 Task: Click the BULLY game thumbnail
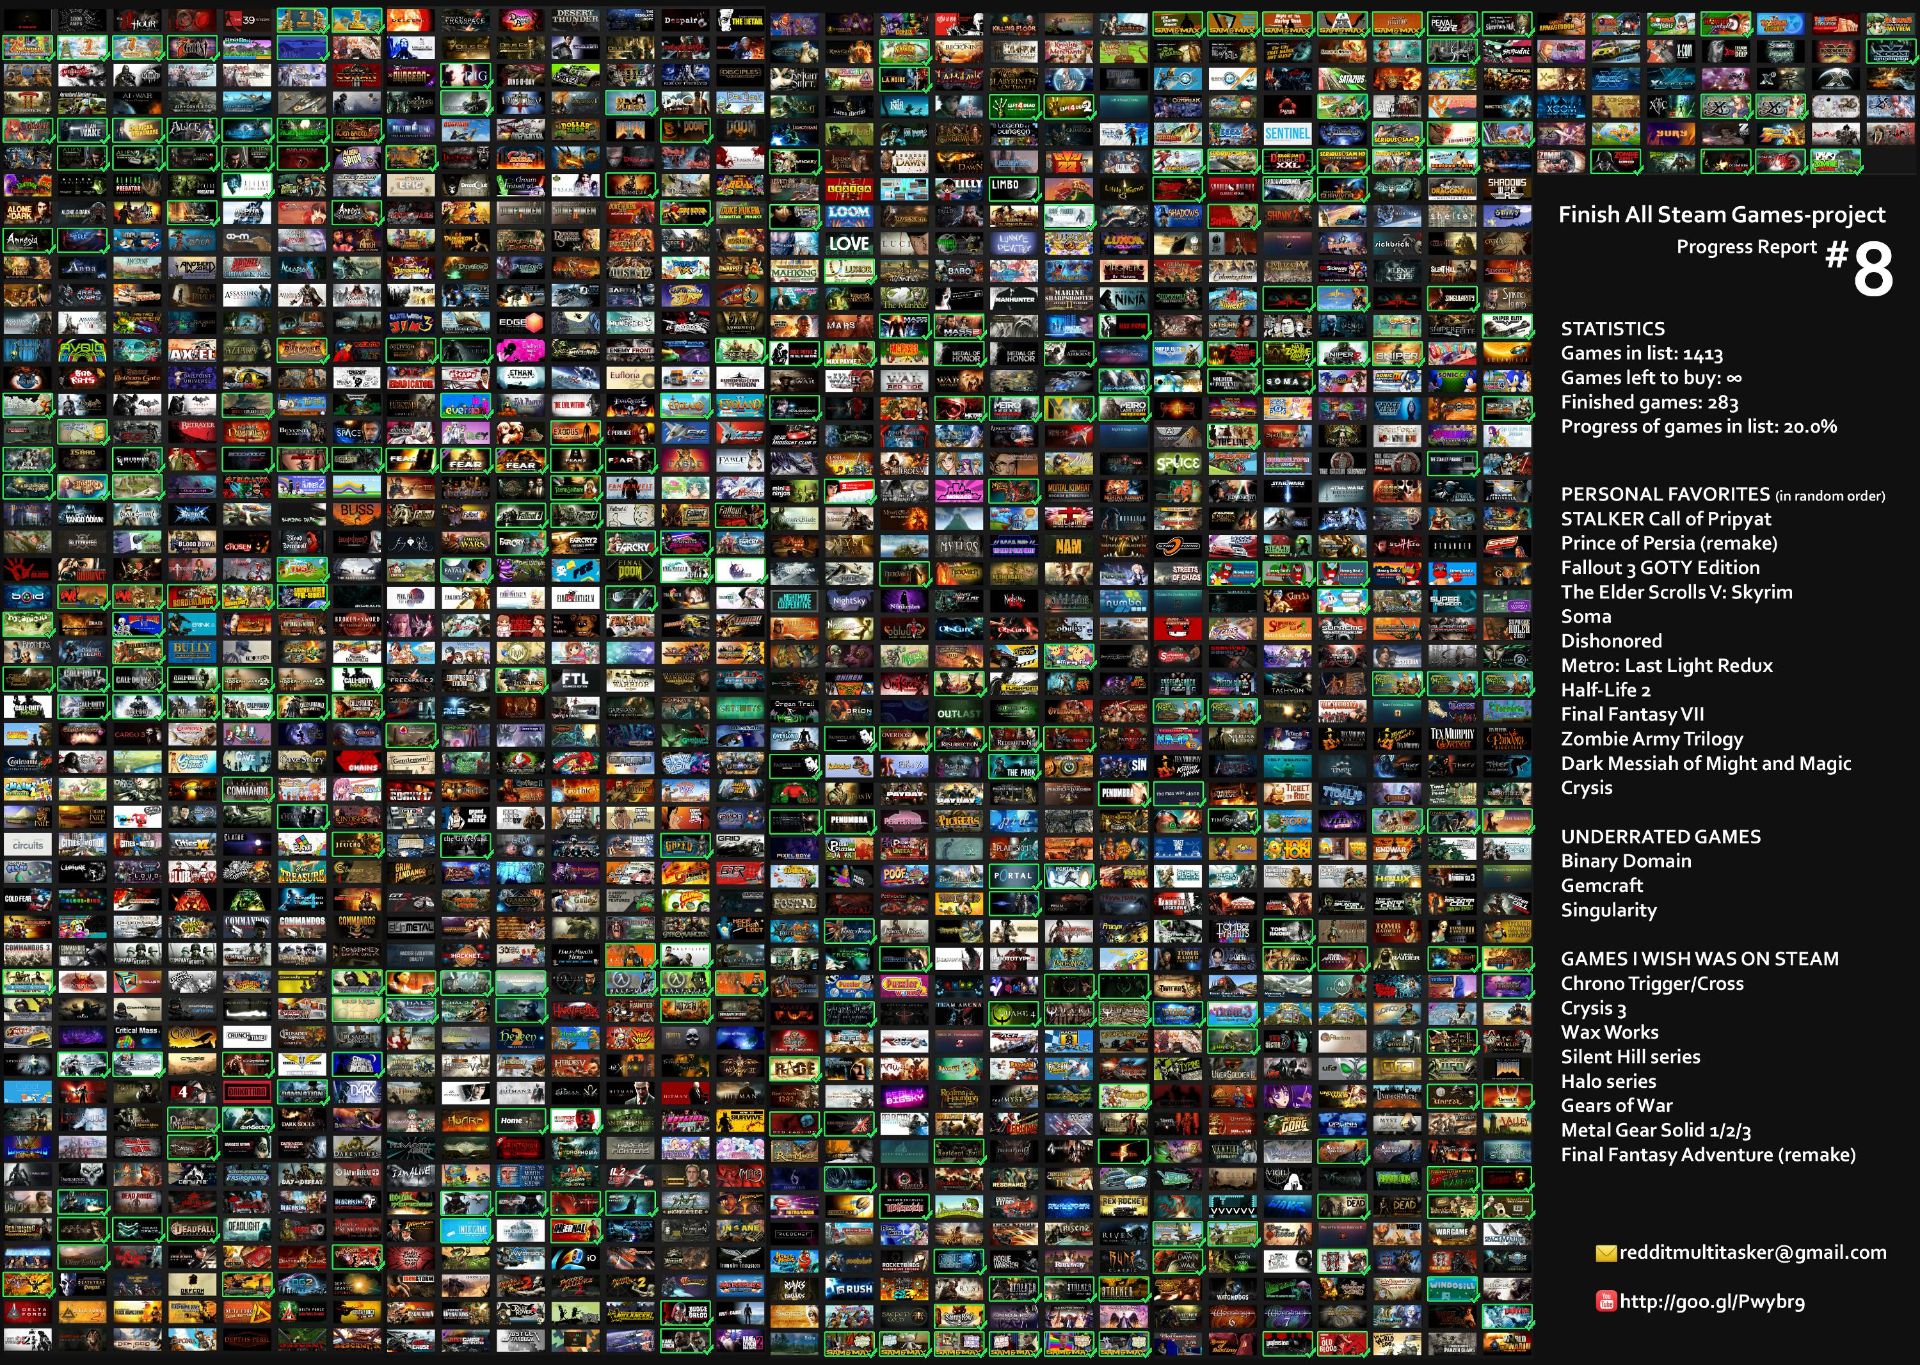(192, 650)
